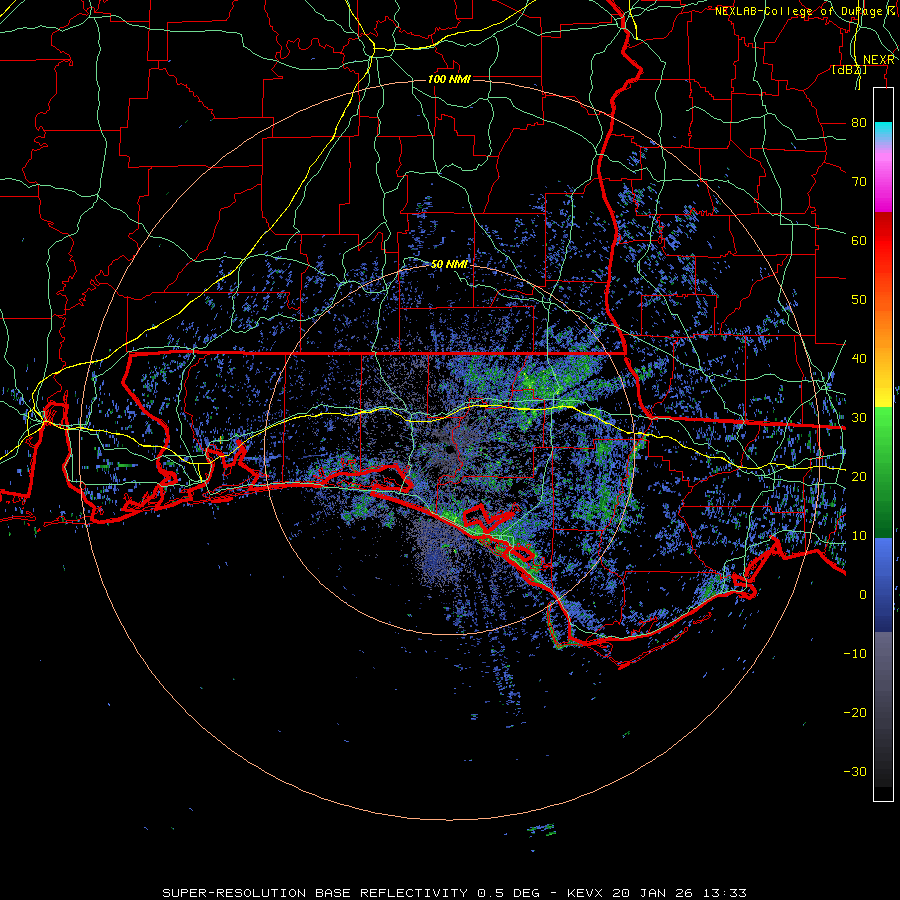Click the "50 NMI" range ring label

point(449,265)
